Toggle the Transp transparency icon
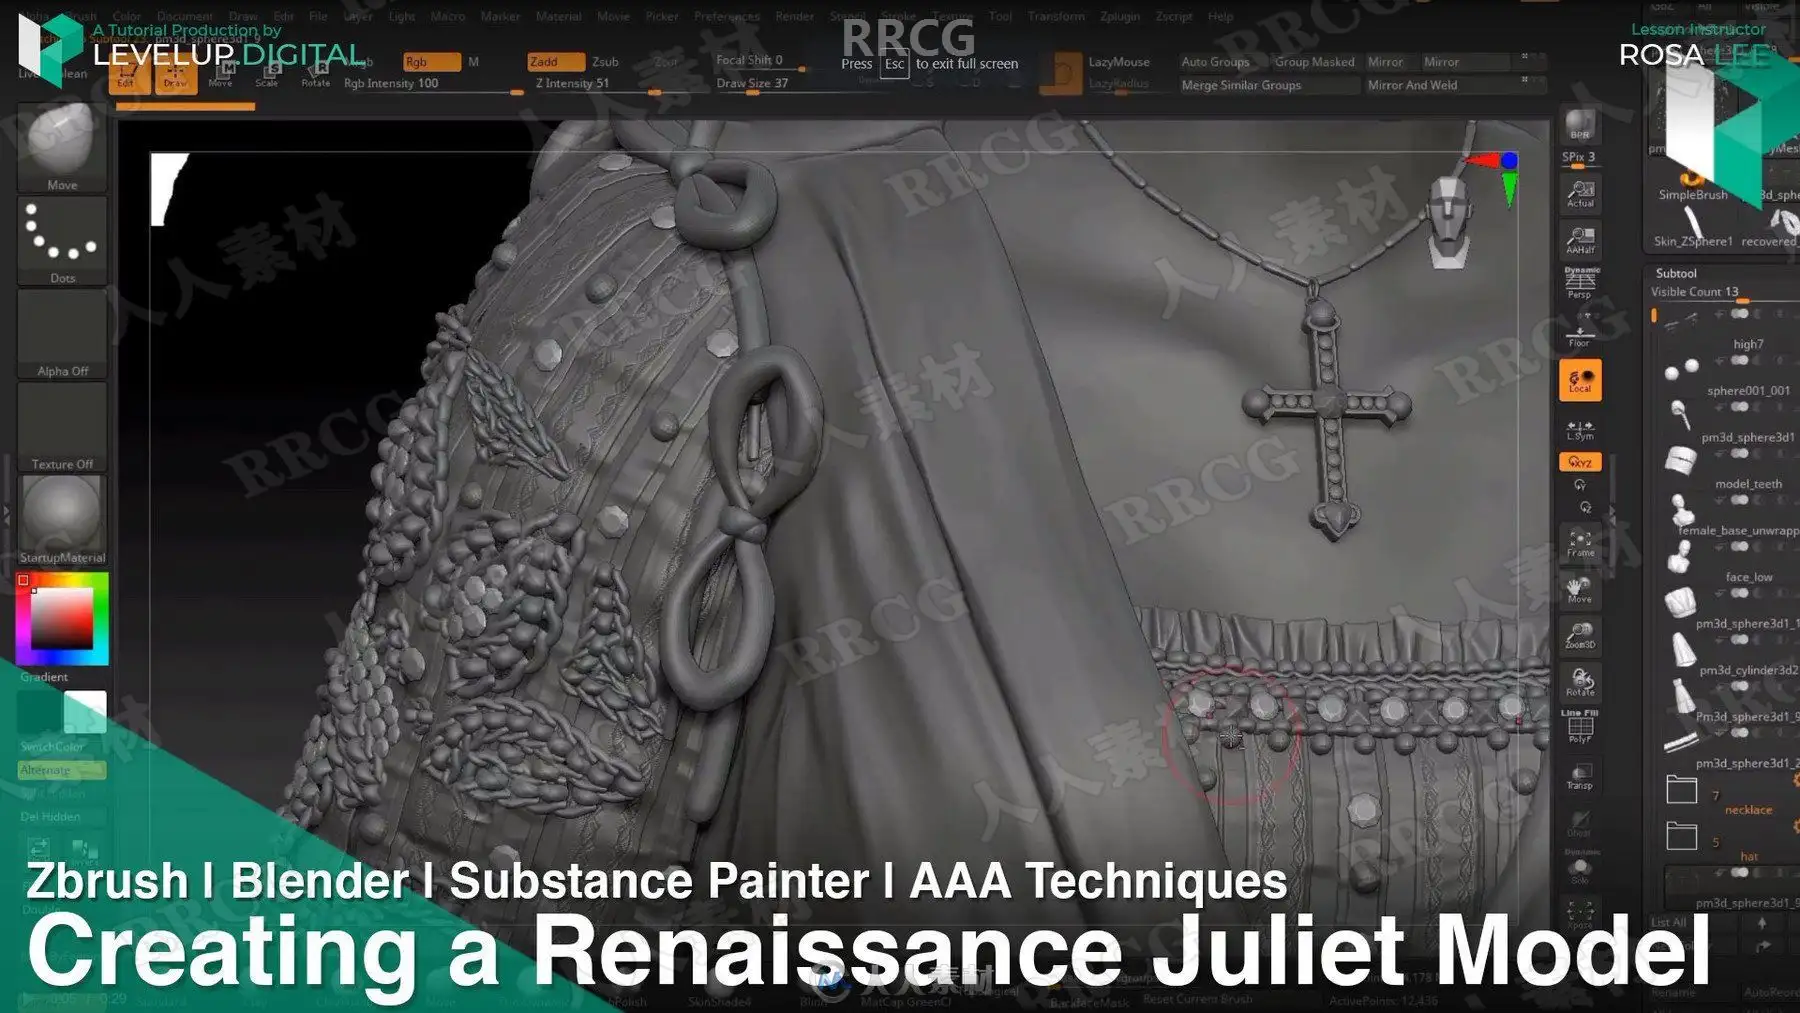Screen dimensions: 1800x1013 click(1580, 776)
